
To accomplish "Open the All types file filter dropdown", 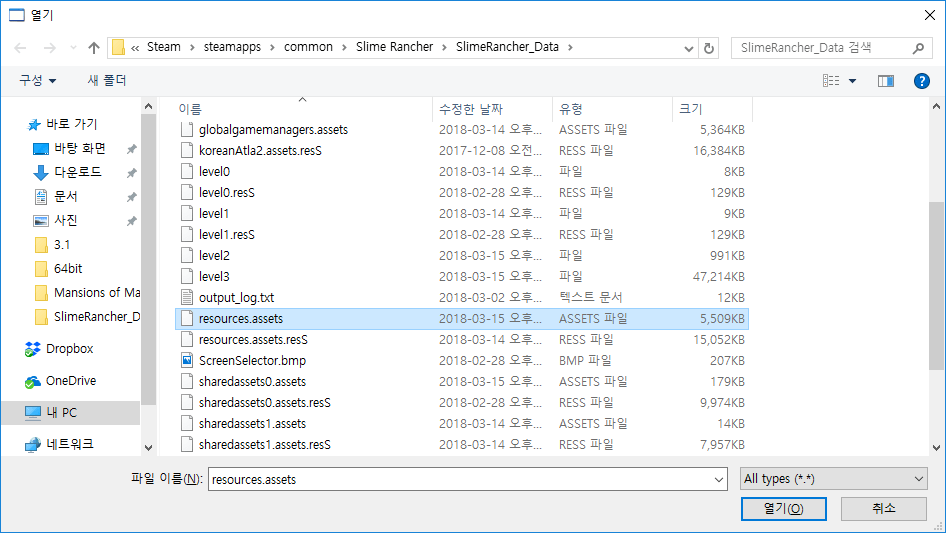I will 834,479.
